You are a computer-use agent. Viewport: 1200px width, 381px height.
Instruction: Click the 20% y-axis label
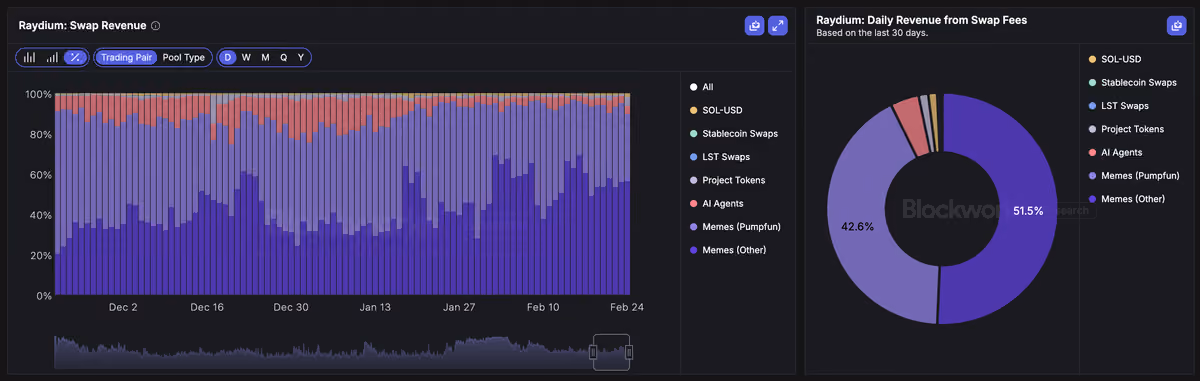pos(41,256)
